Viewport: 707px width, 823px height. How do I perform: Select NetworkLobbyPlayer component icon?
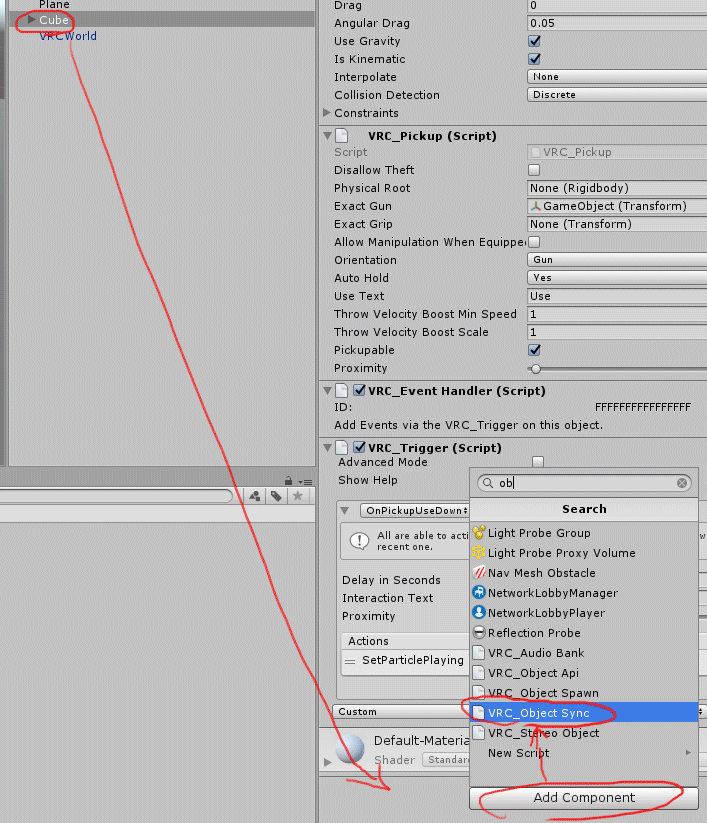click(478, 613)
